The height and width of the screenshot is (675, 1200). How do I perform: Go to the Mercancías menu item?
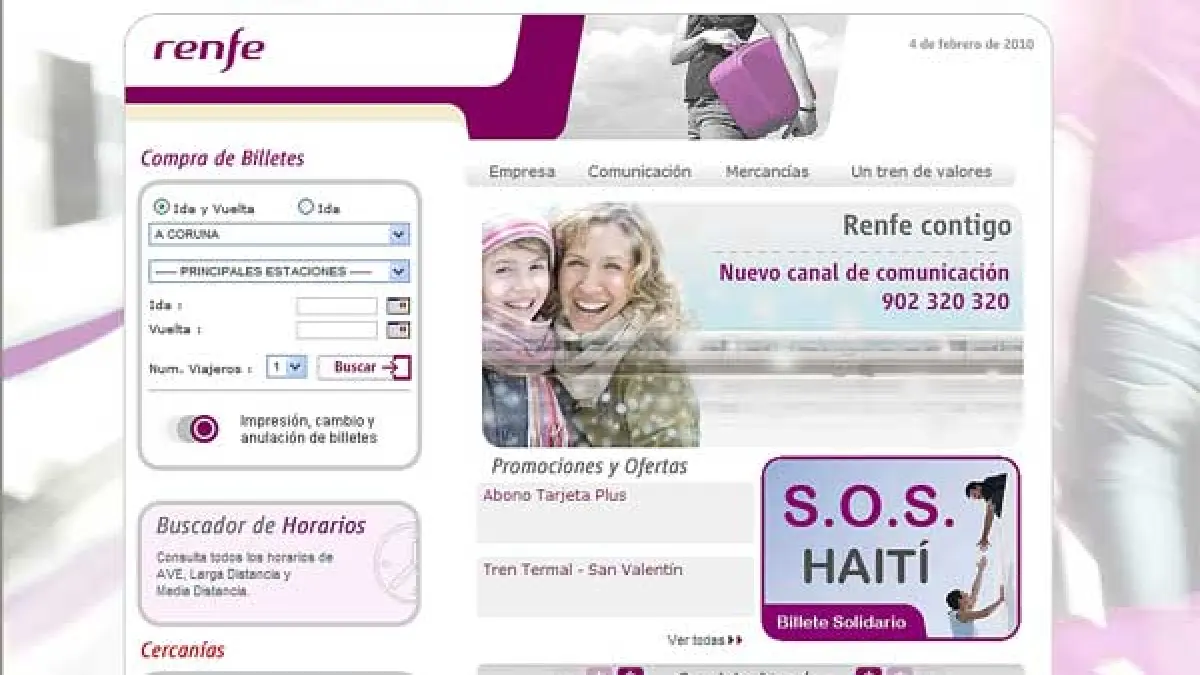click(x=767, y=172)
